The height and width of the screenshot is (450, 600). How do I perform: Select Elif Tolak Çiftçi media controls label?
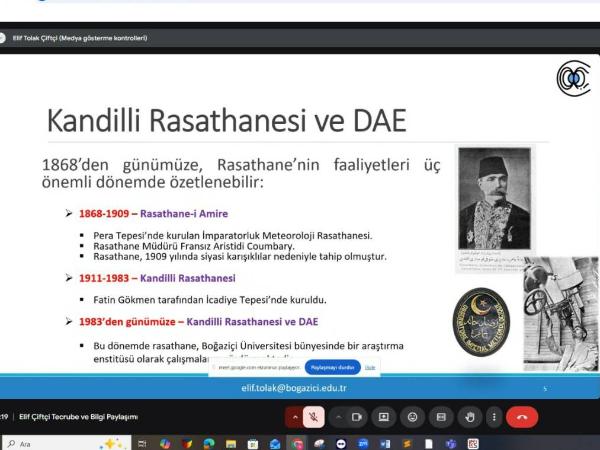tap(80, 38)
